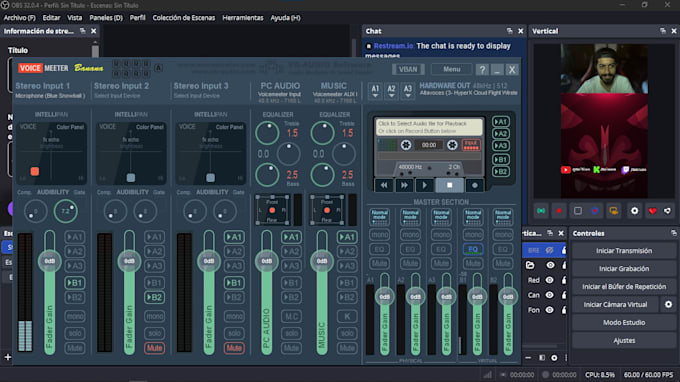Screen dimensions: 680x382
Task: Open Ajustes in Controles panel
Action: click(x=624, y=340)
